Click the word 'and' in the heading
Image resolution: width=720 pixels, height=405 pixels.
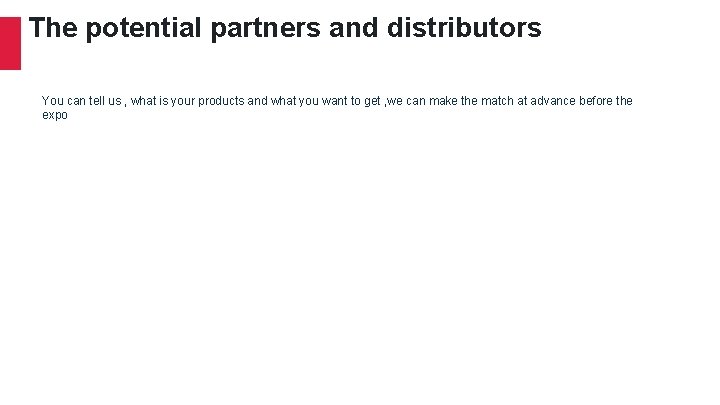pyautogui.click(x=354, y=28)
